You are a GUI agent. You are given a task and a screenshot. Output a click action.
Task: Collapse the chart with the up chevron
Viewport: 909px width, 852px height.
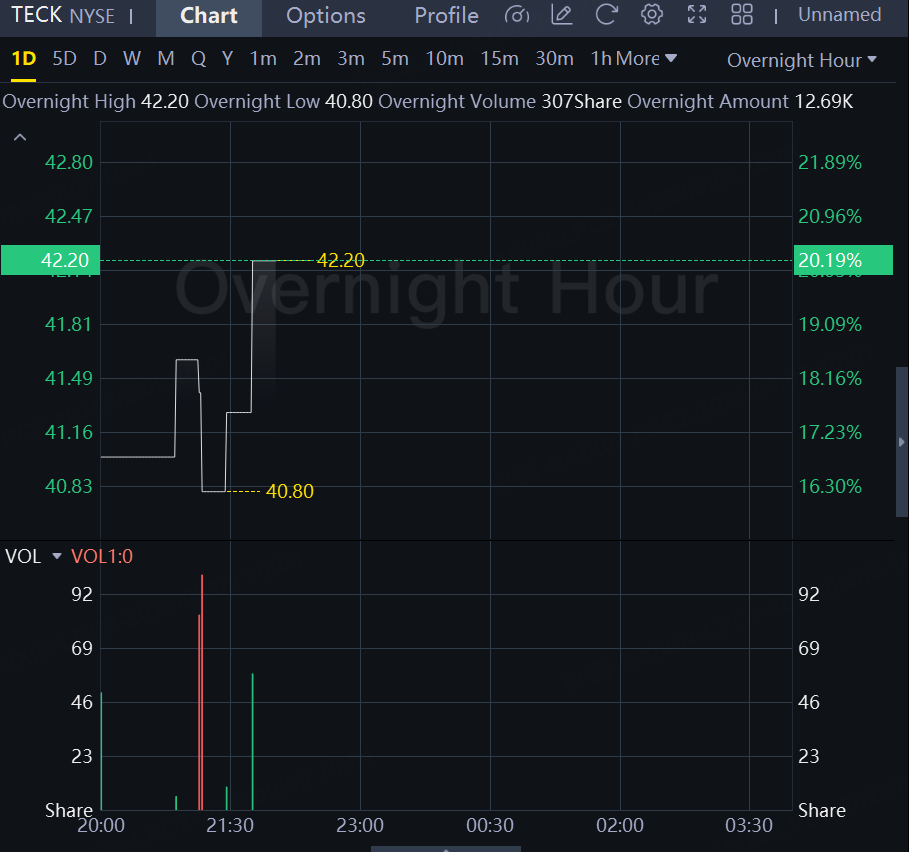(20, 137)
